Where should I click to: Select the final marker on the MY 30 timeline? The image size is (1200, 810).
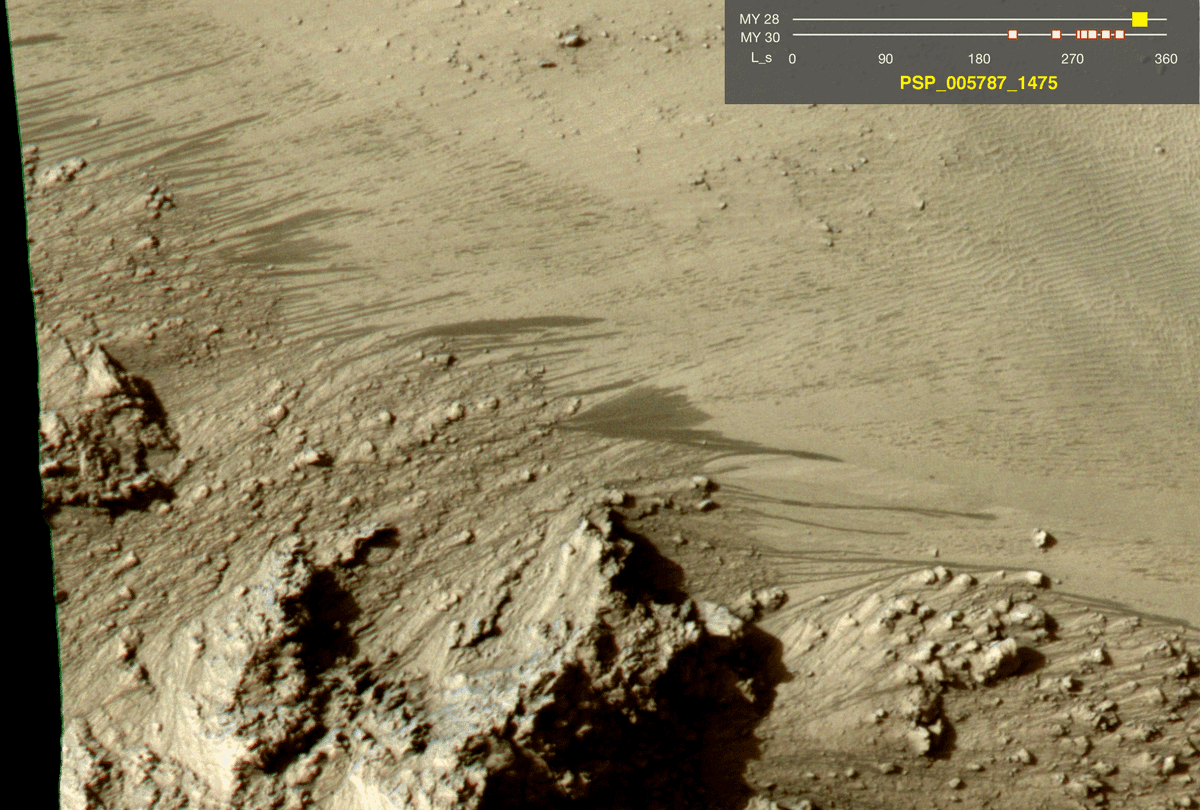click(x=1118, y=35)
